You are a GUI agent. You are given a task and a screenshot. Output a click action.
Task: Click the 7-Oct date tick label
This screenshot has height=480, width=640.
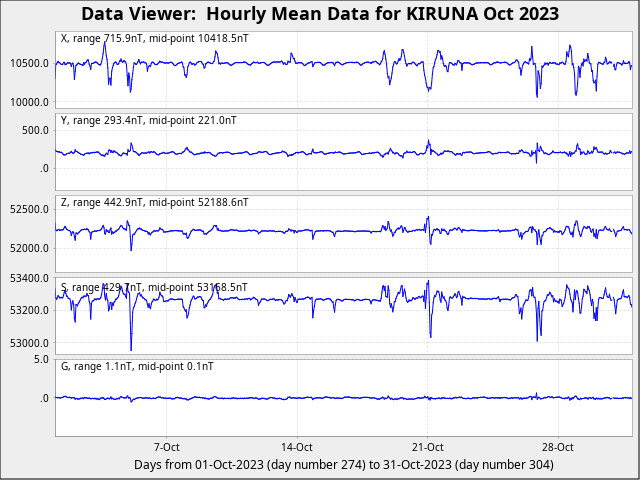[166, 447]
